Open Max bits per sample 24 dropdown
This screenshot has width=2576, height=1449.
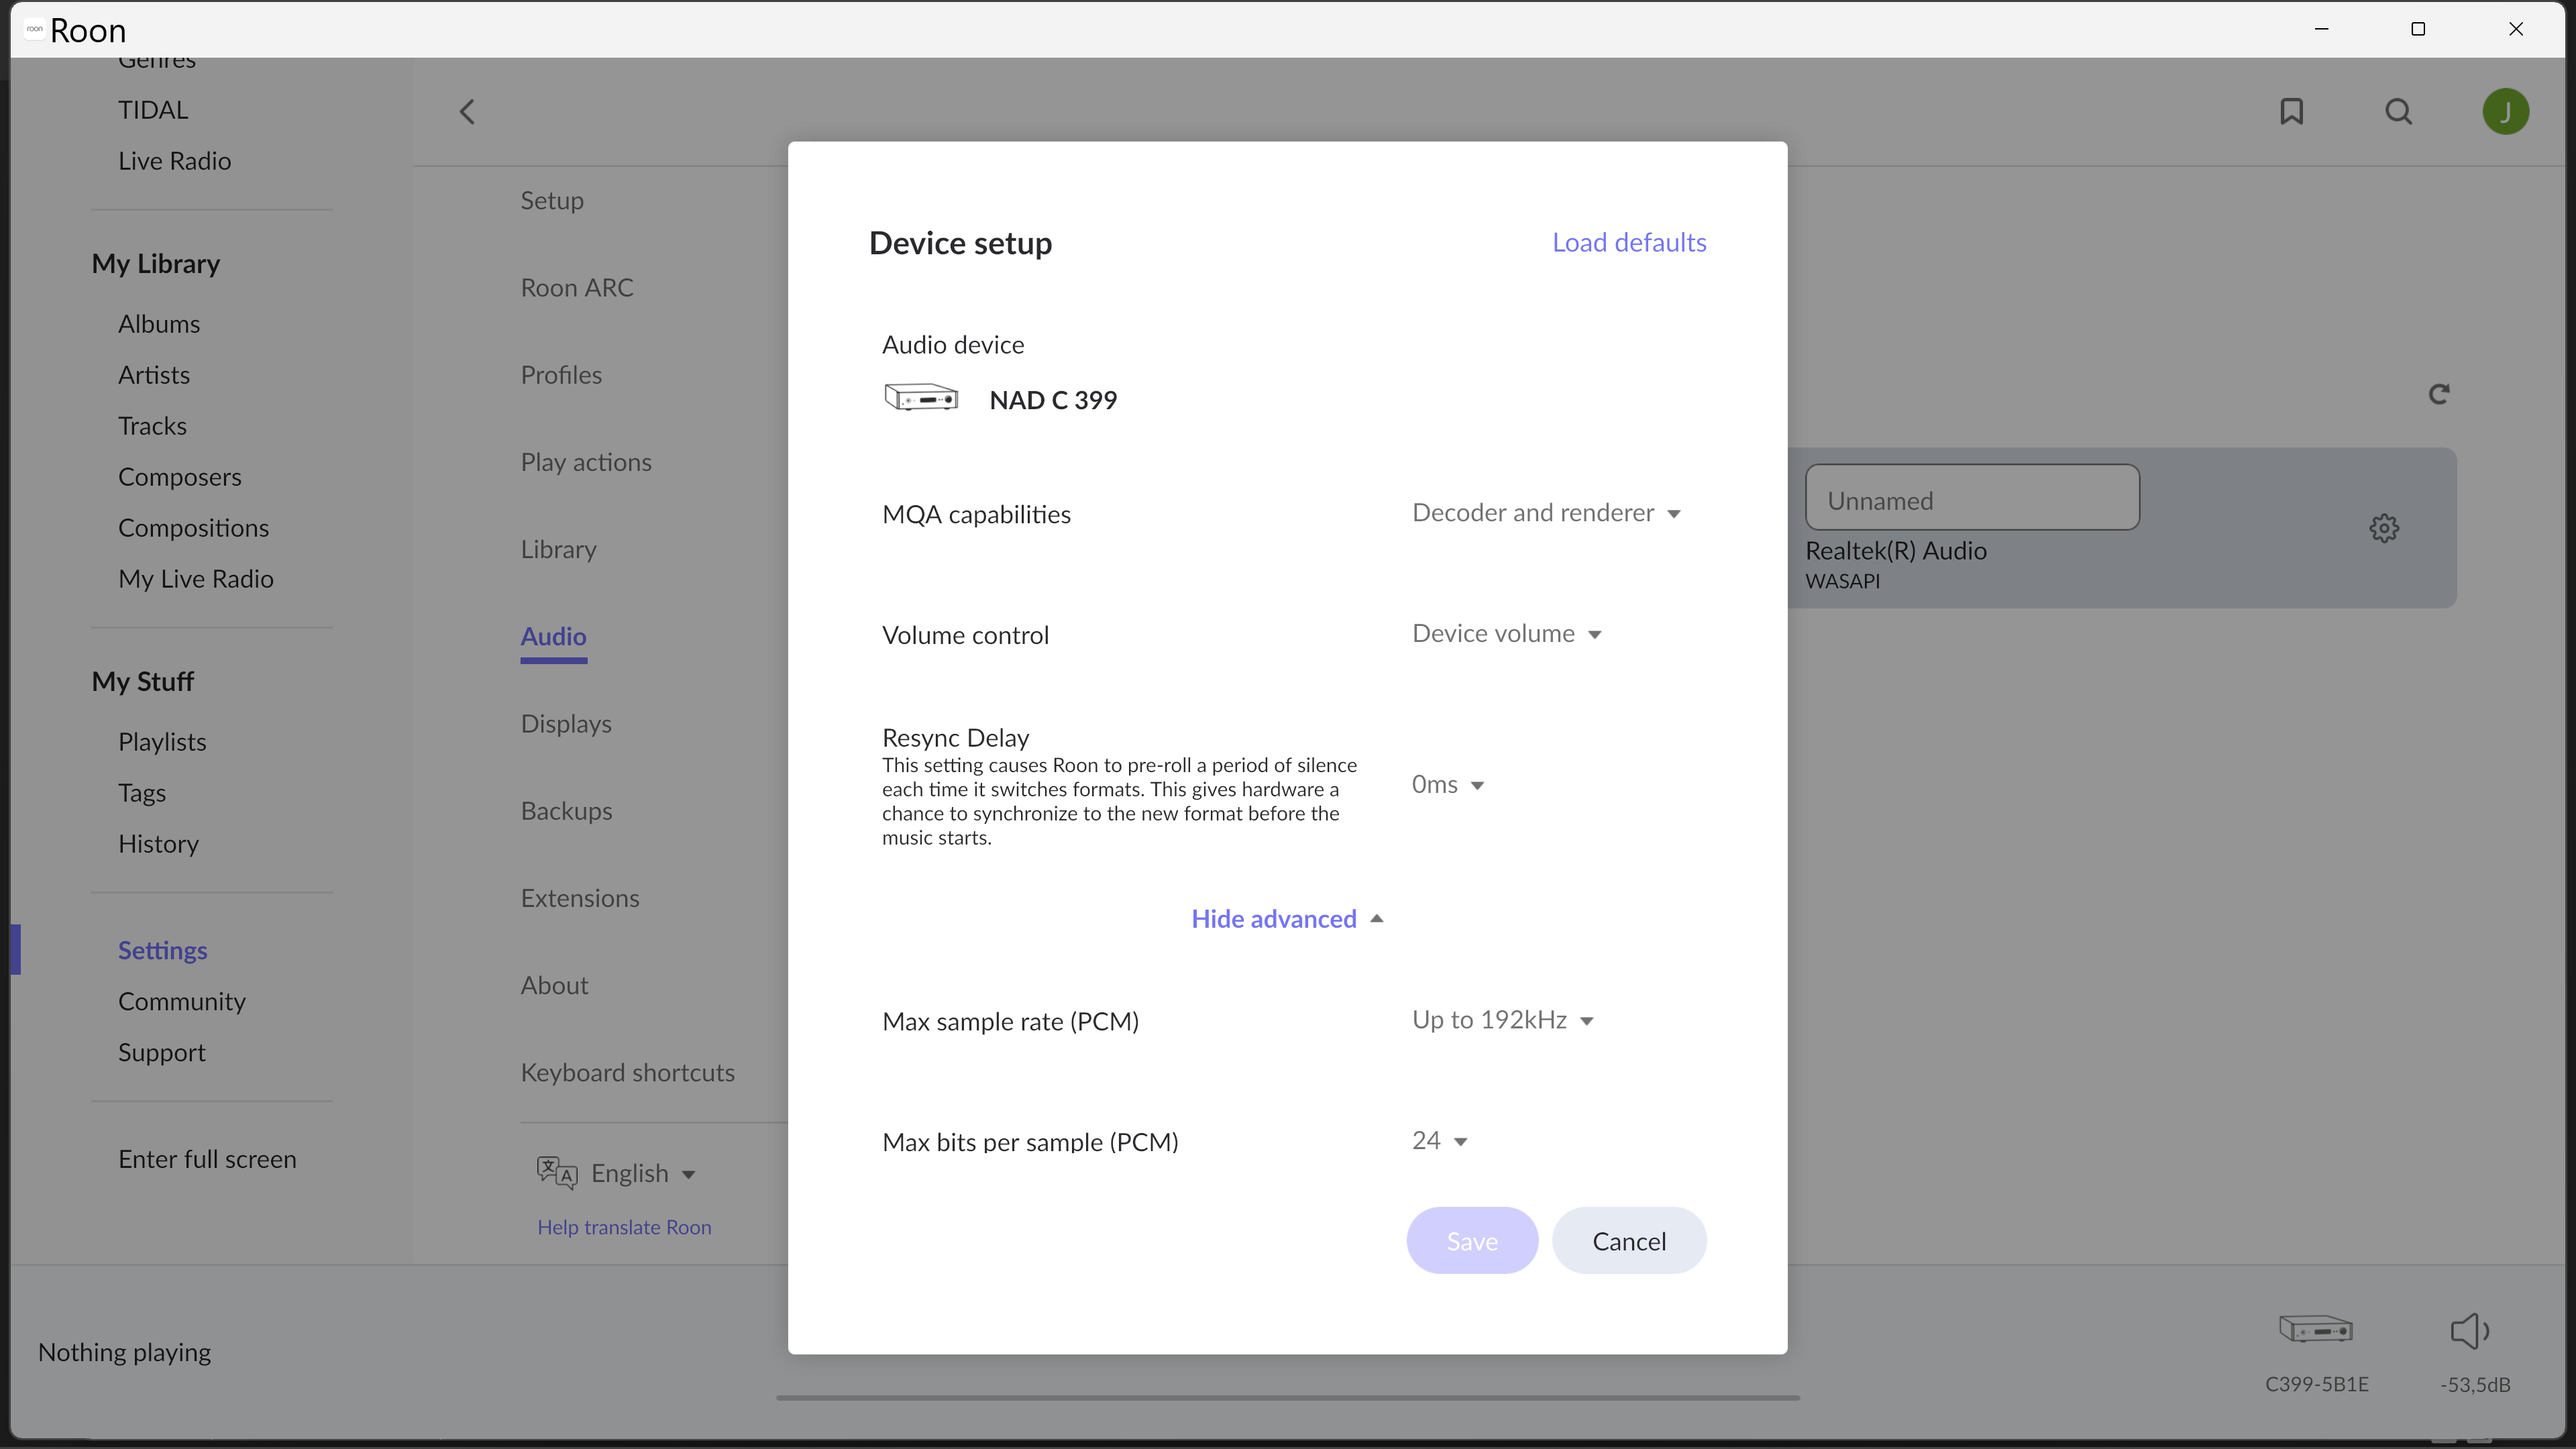[1439, 1141]
